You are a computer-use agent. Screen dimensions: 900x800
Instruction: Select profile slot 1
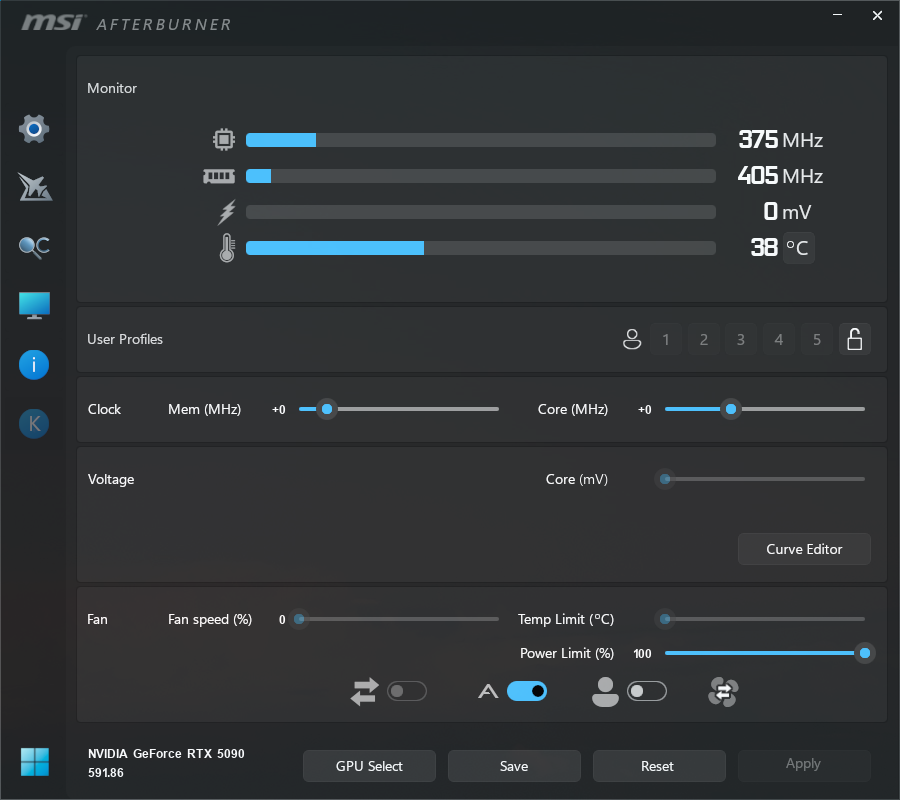click(665, 339)
